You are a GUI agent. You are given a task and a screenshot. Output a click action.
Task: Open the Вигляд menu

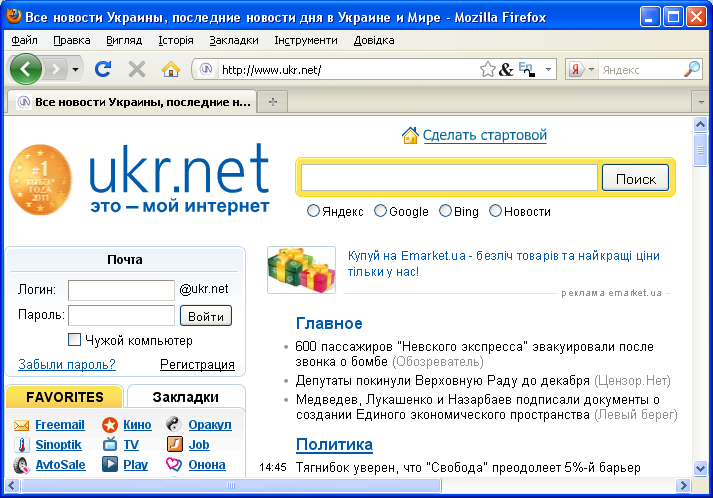tap(124, 40)
